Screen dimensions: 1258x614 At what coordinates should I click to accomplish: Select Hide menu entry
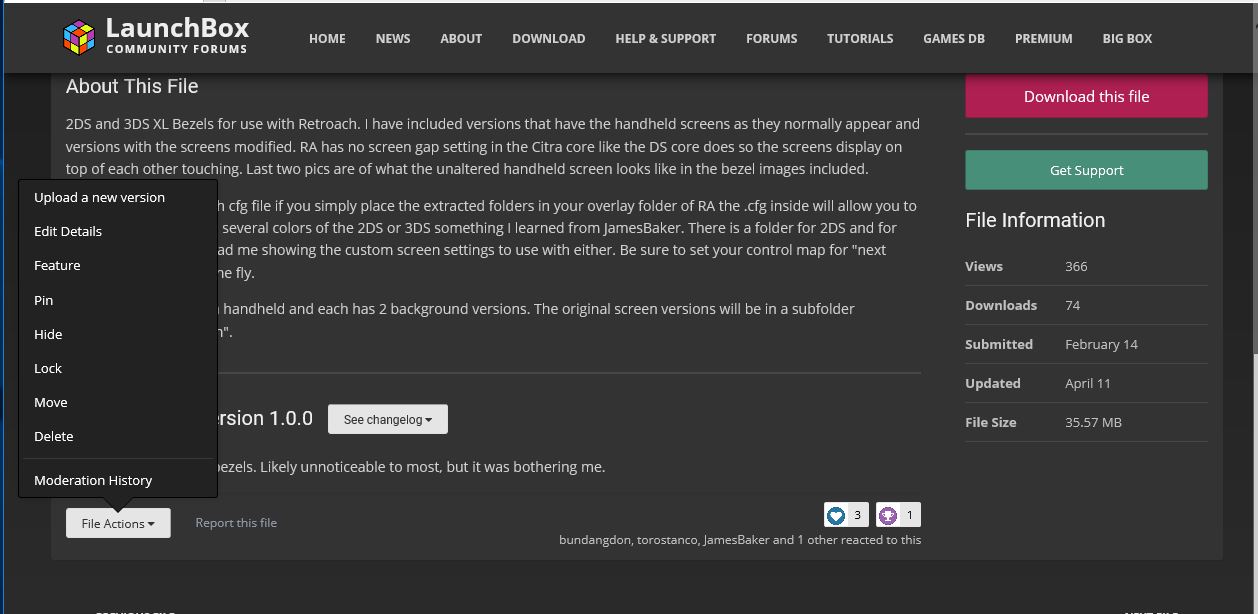[48, 334]
